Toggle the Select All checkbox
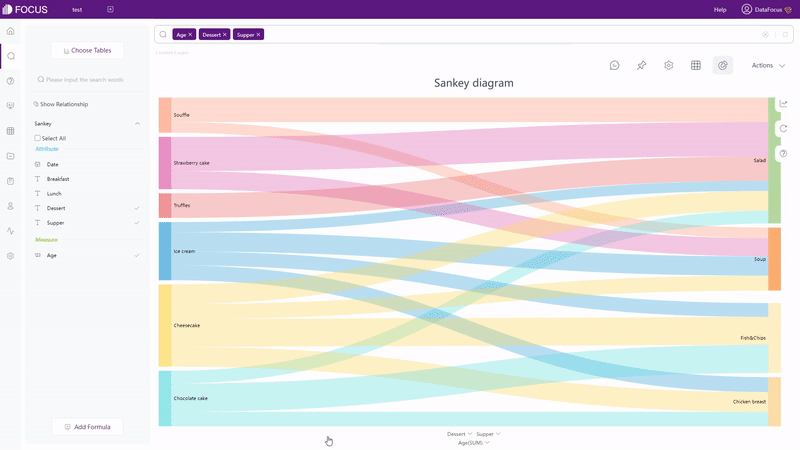The image size is (800, 450). (x=37, y=138)
